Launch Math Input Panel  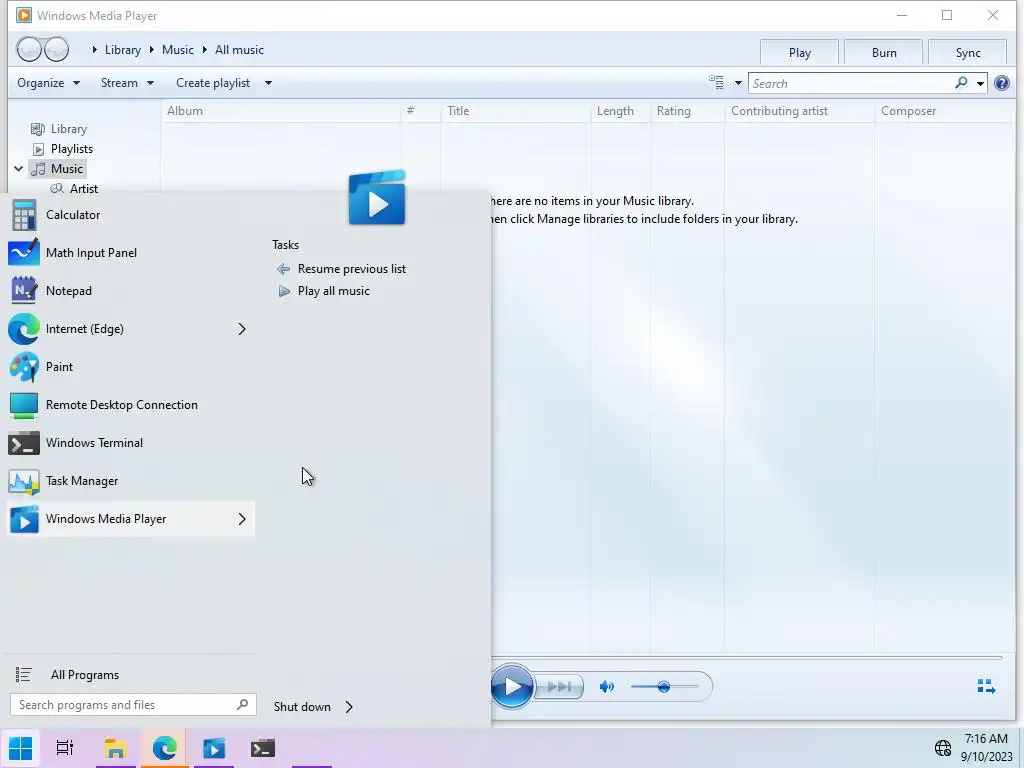(x=130, y=253)
